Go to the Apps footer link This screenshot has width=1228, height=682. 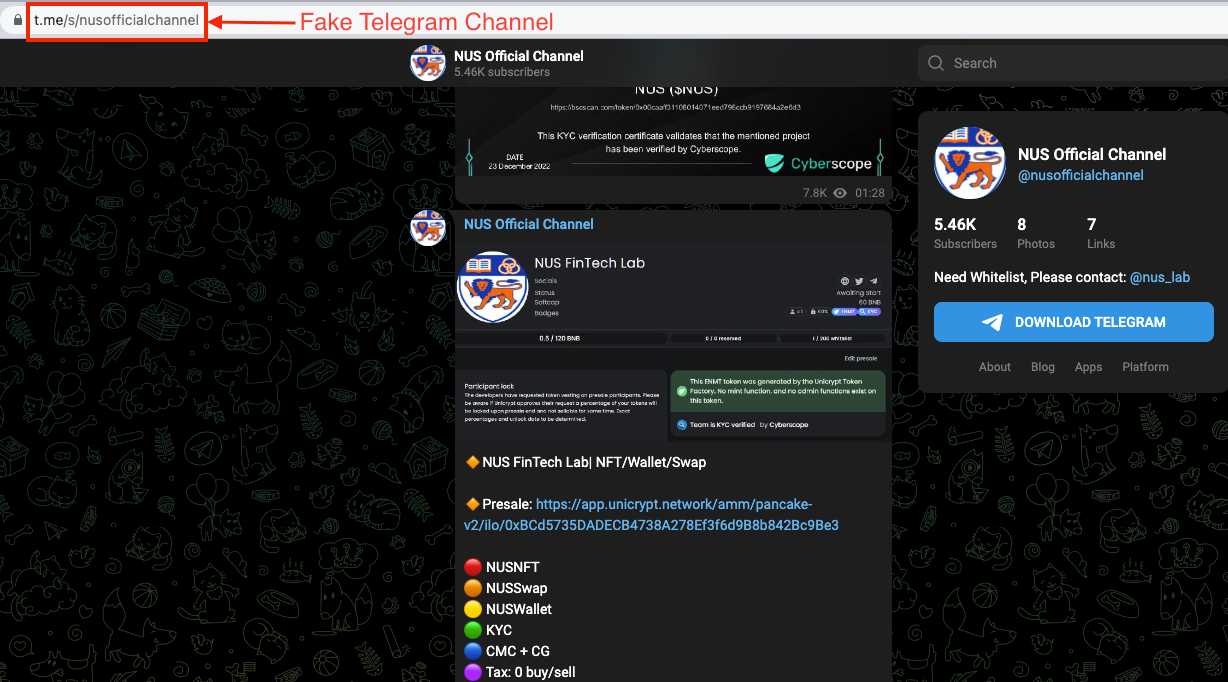(1088, 367)
